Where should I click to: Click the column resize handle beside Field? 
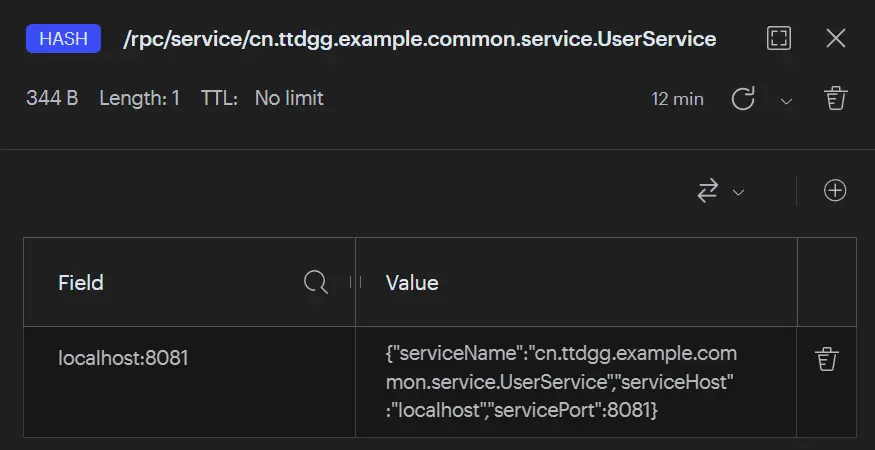[355, 283]
